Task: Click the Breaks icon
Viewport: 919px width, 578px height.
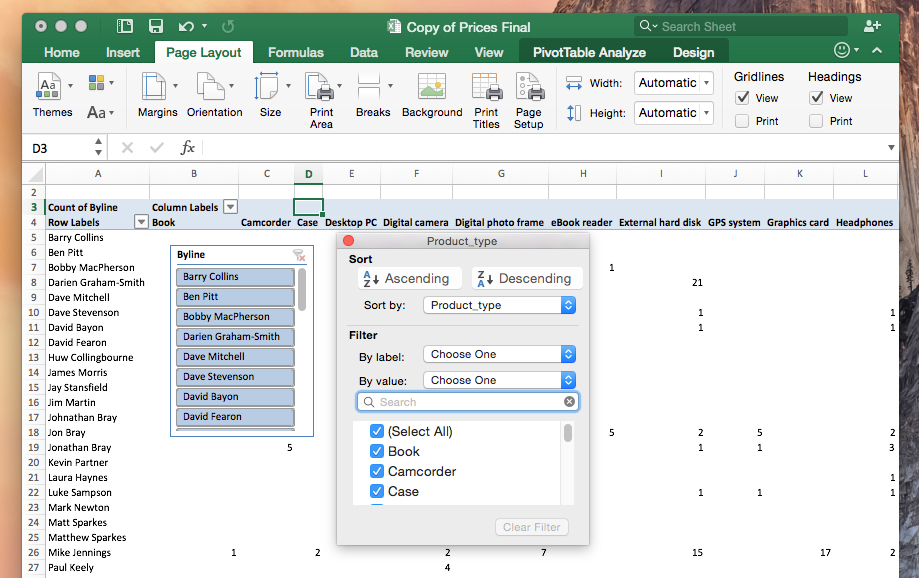Action: pyautogui.click(x=372, y=96)
